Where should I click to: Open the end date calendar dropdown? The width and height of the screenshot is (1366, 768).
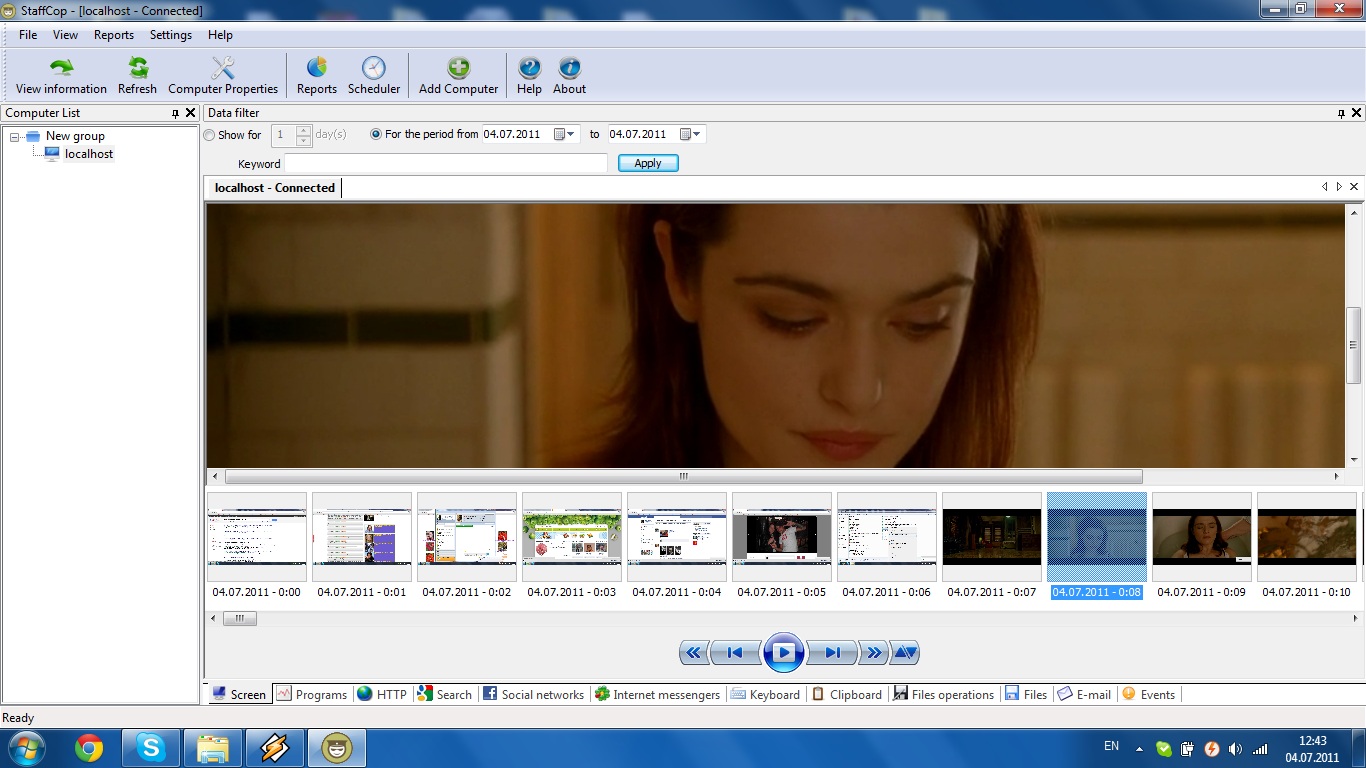(691, 134)
